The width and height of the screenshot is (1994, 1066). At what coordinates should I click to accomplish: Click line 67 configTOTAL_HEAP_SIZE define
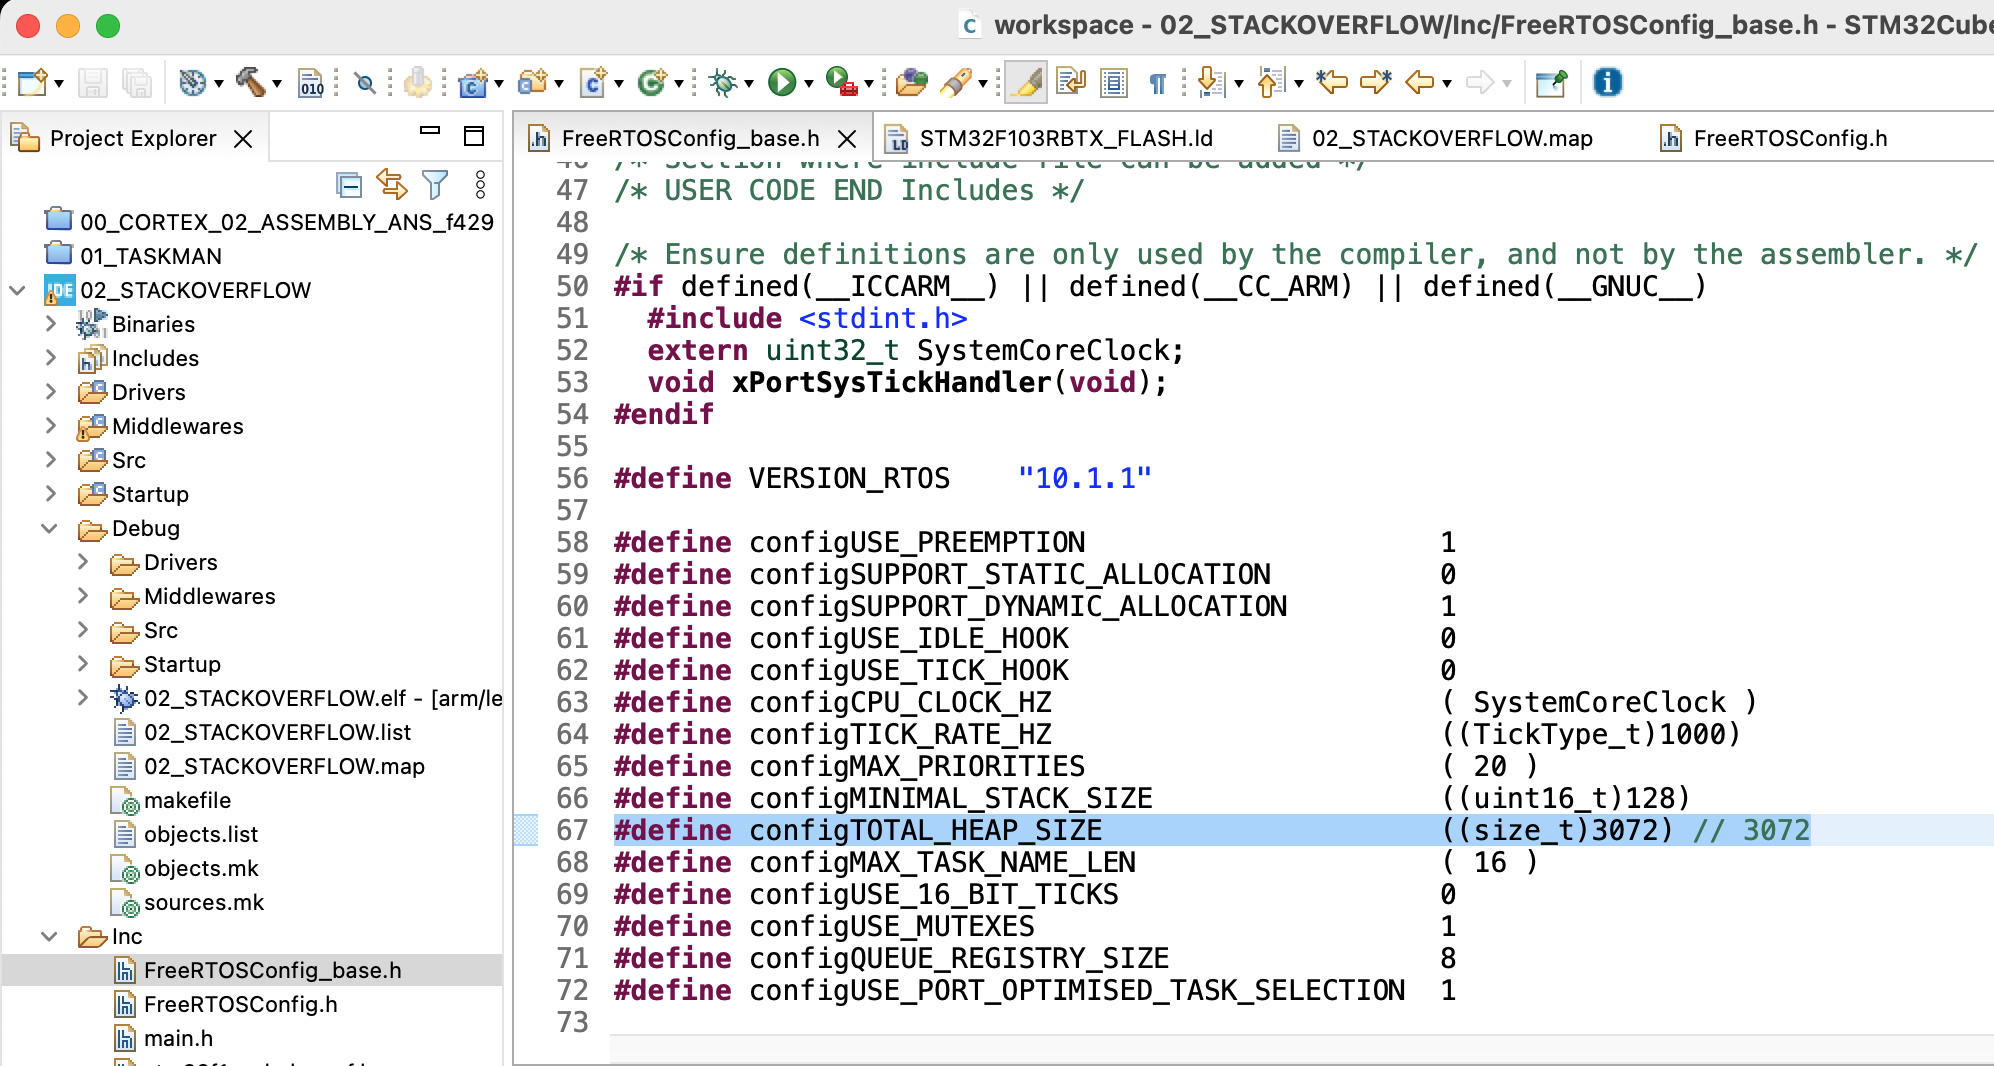[x=1211, y=830]
